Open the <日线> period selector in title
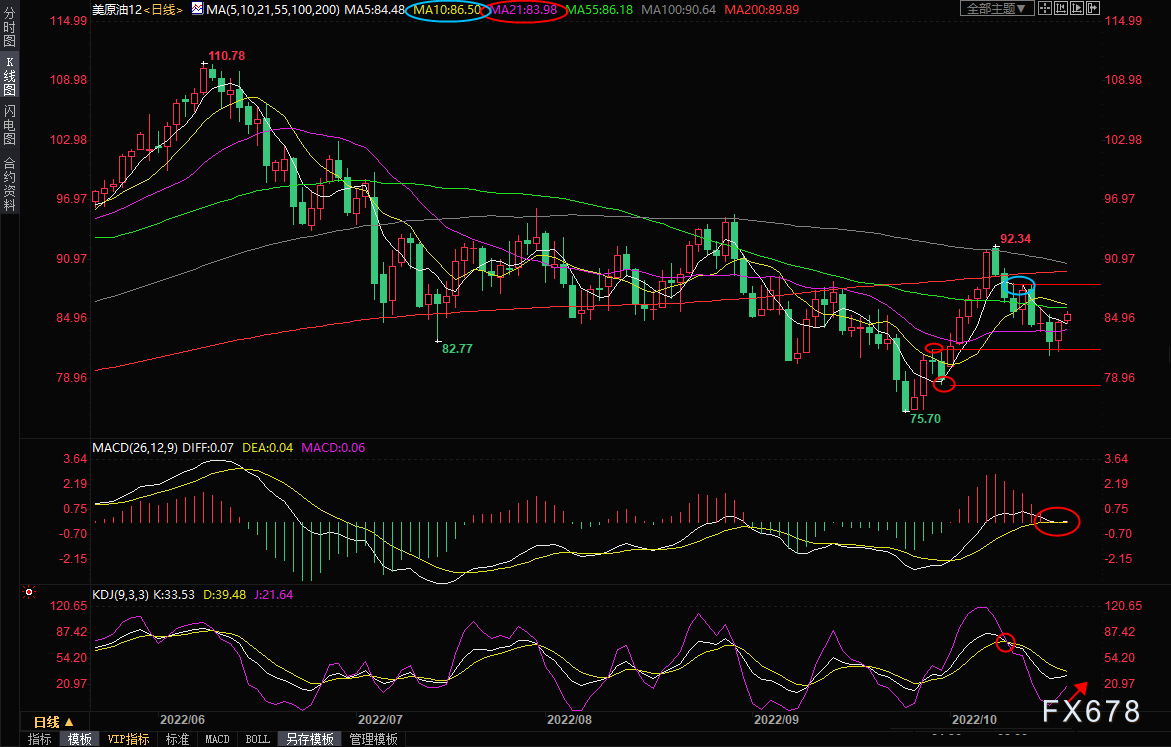 [x=163, y=10]
